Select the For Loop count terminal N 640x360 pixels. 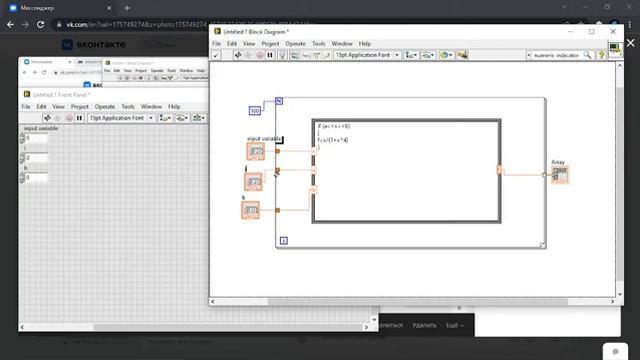click(x=279, y=101)
